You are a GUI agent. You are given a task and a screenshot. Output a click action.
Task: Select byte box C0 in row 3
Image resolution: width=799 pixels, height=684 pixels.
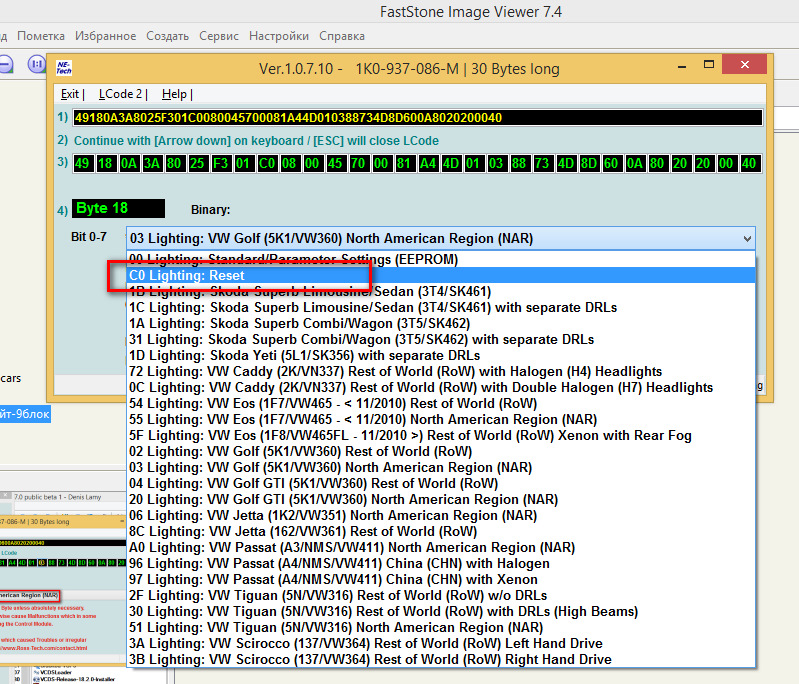pyautogui.click(x=267, y=164)
